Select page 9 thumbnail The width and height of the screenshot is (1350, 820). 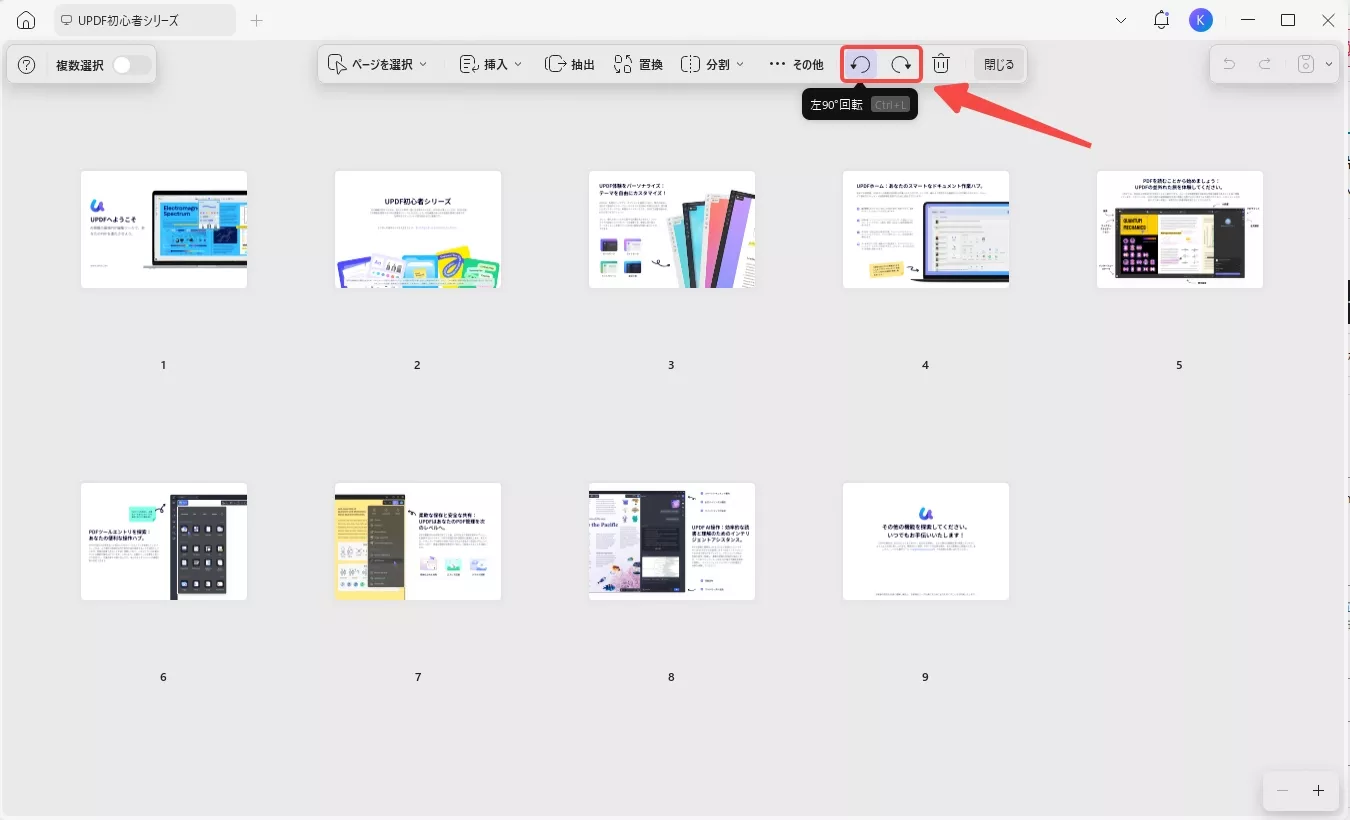(x=926, y=541)
